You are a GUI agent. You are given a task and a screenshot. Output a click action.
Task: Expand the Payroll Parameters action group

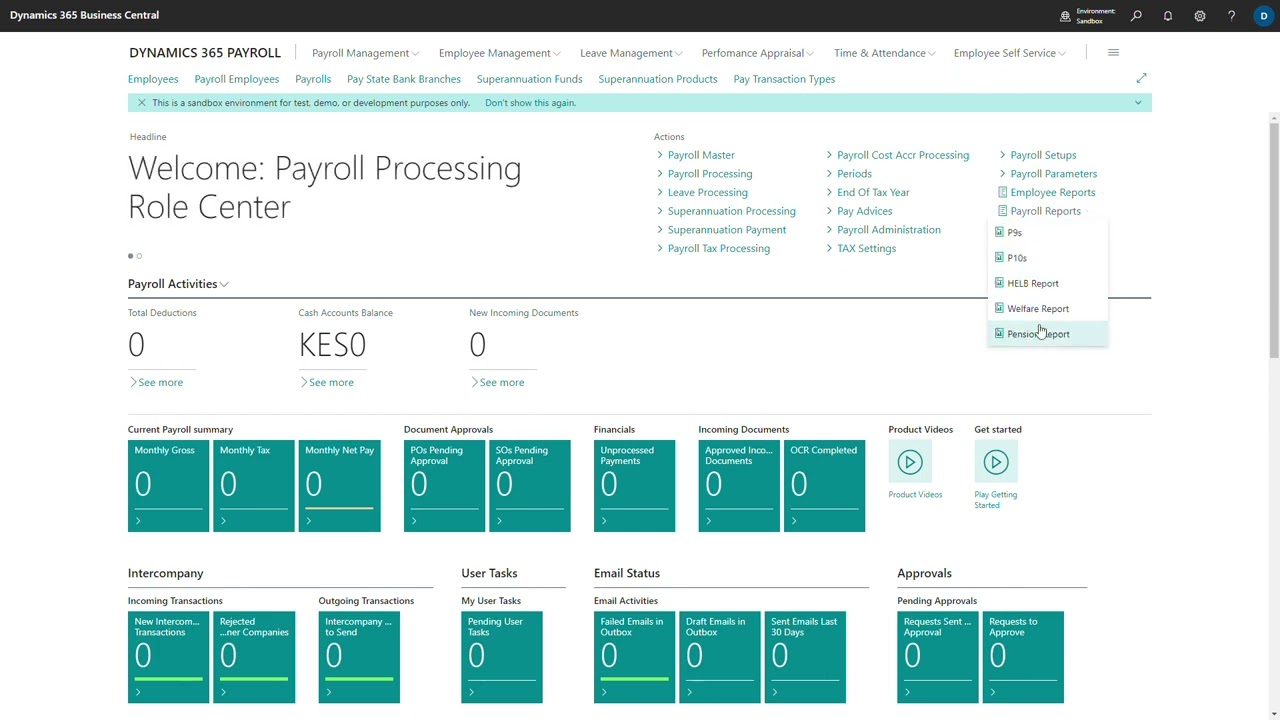tap(1048, 174)
